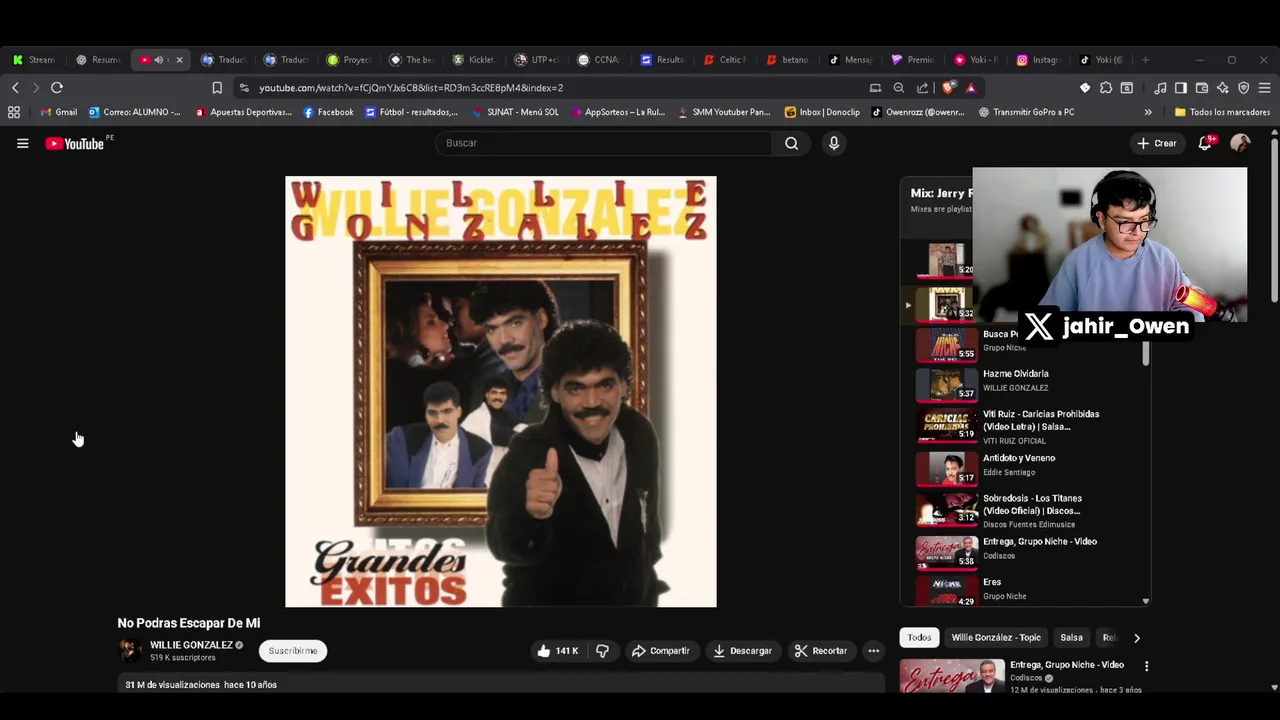Screen dimensions: 1280x720
Task: Open the Kick Stream browser tab
Action: click(34, 60)
